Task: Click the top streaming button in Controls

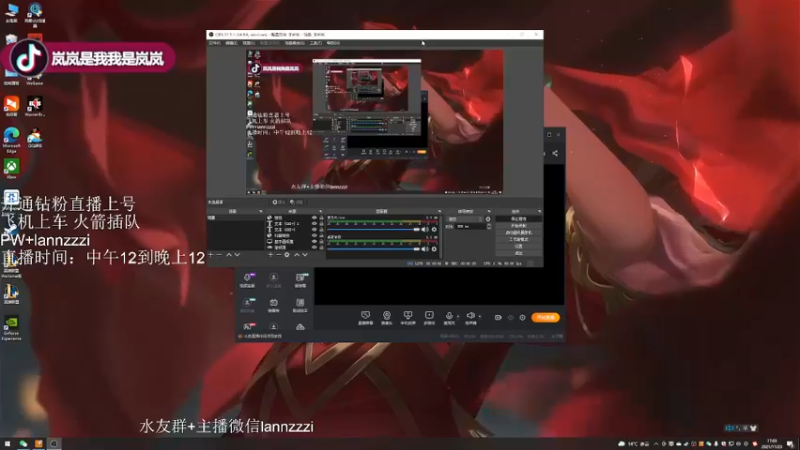Action: [518, 219]
